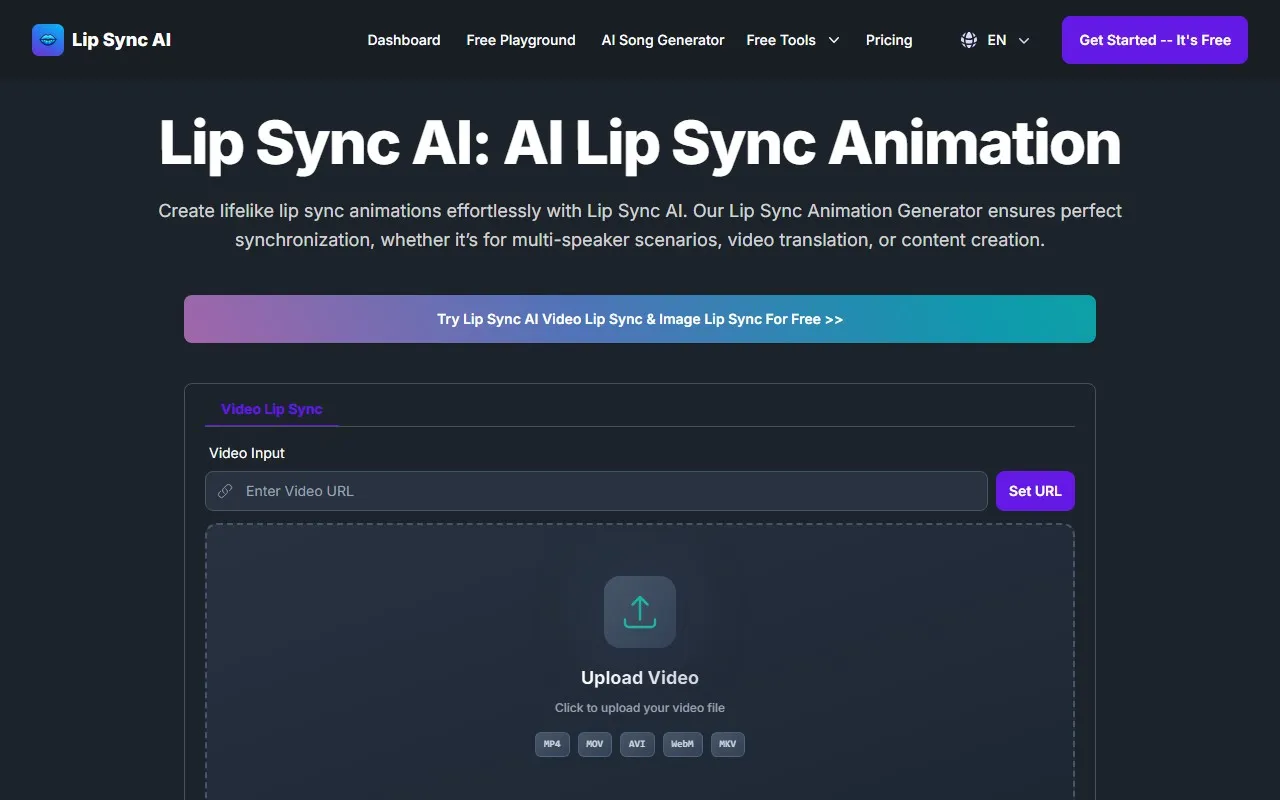The height and width of the screenshot is (800, 1280).
Task: Select the MOV format badge
Action: (x=594, y=744)
